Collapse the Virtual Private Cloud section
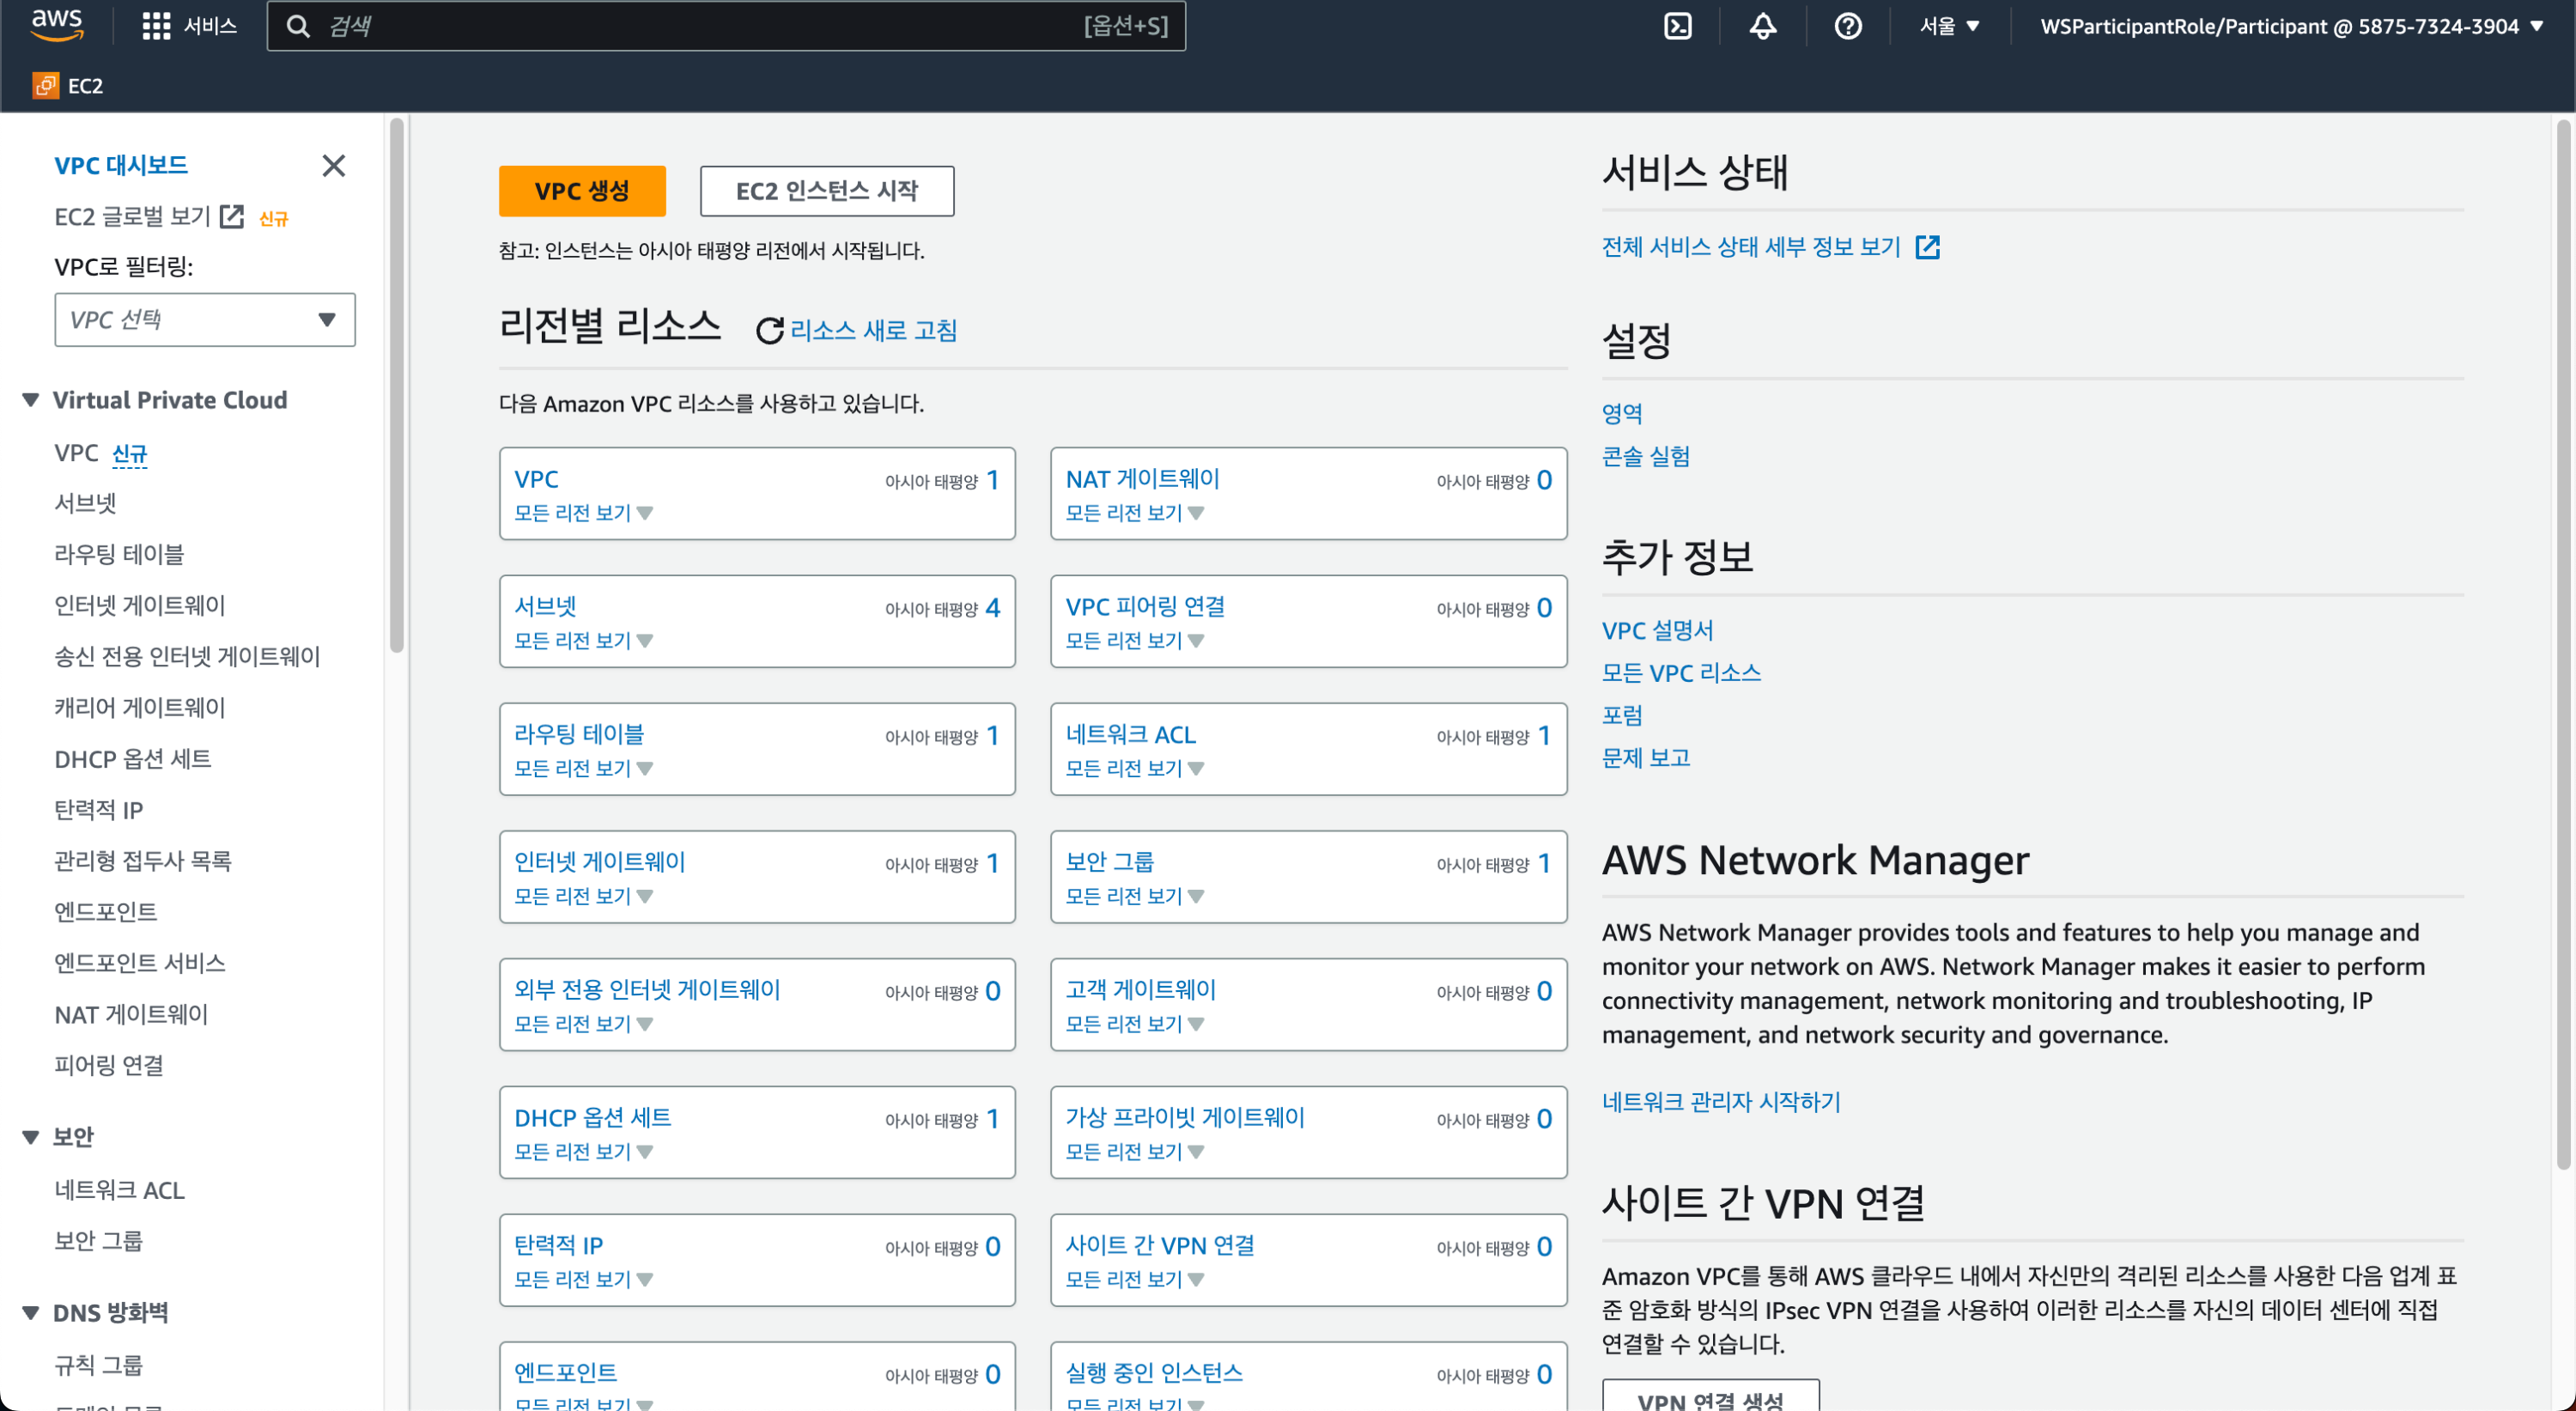 31,400
